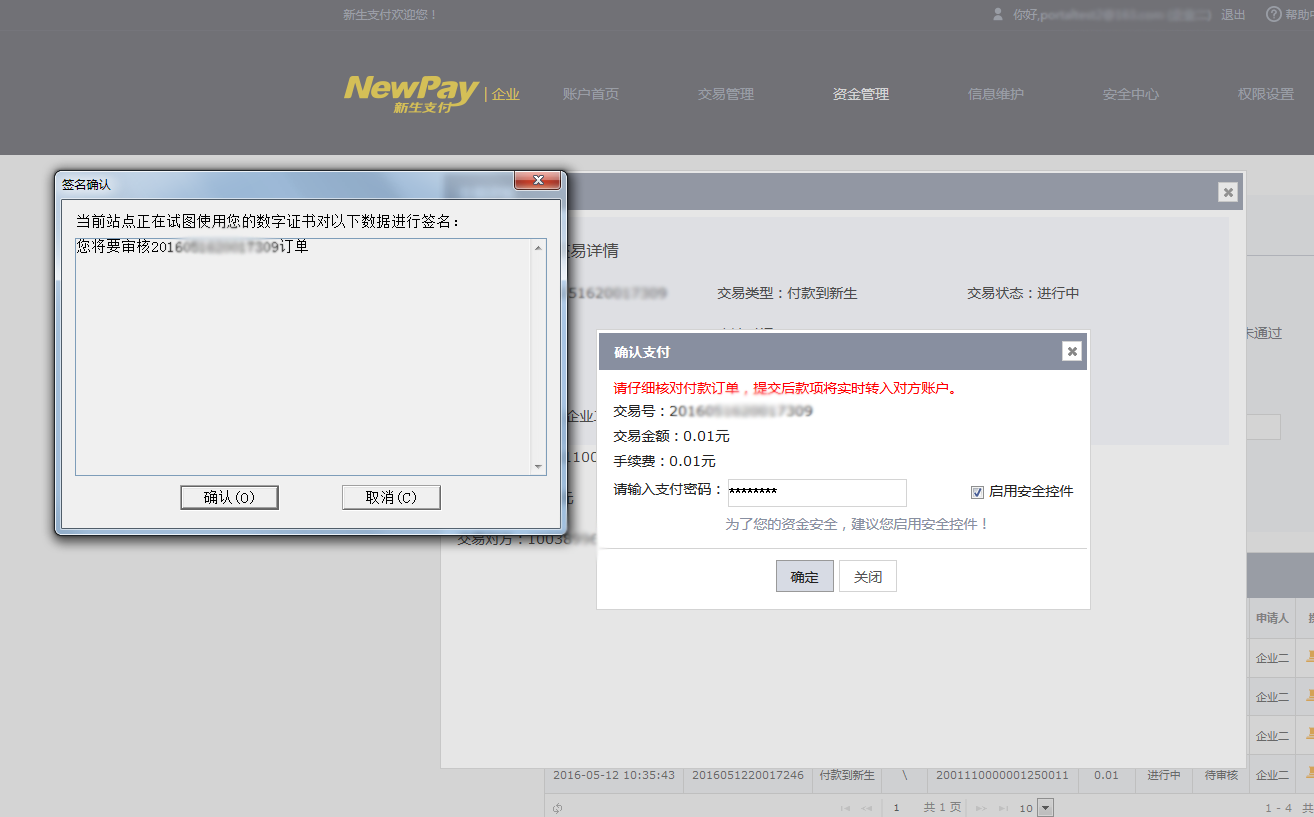This screenshot has width=1314, height=817.
Task: Go to previous page pager icon
Action: [x=867, y=808]
